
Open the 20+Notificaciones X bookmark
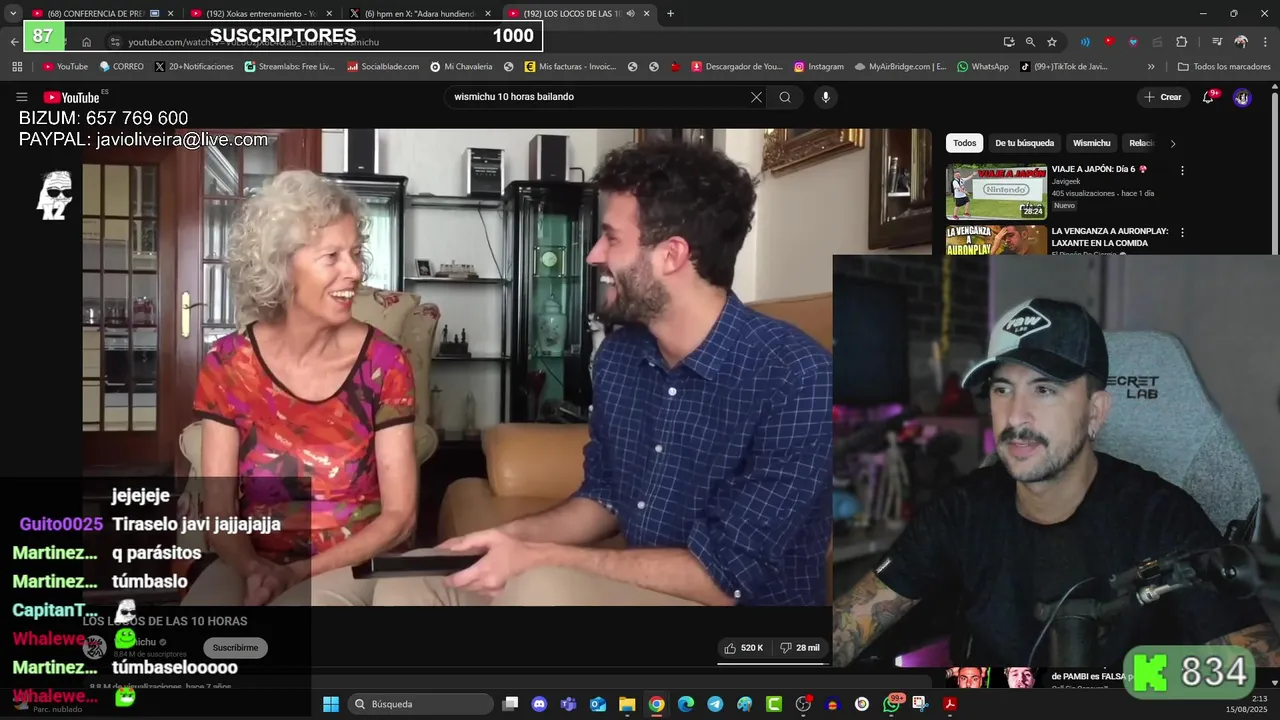click(x=194, y=67)
